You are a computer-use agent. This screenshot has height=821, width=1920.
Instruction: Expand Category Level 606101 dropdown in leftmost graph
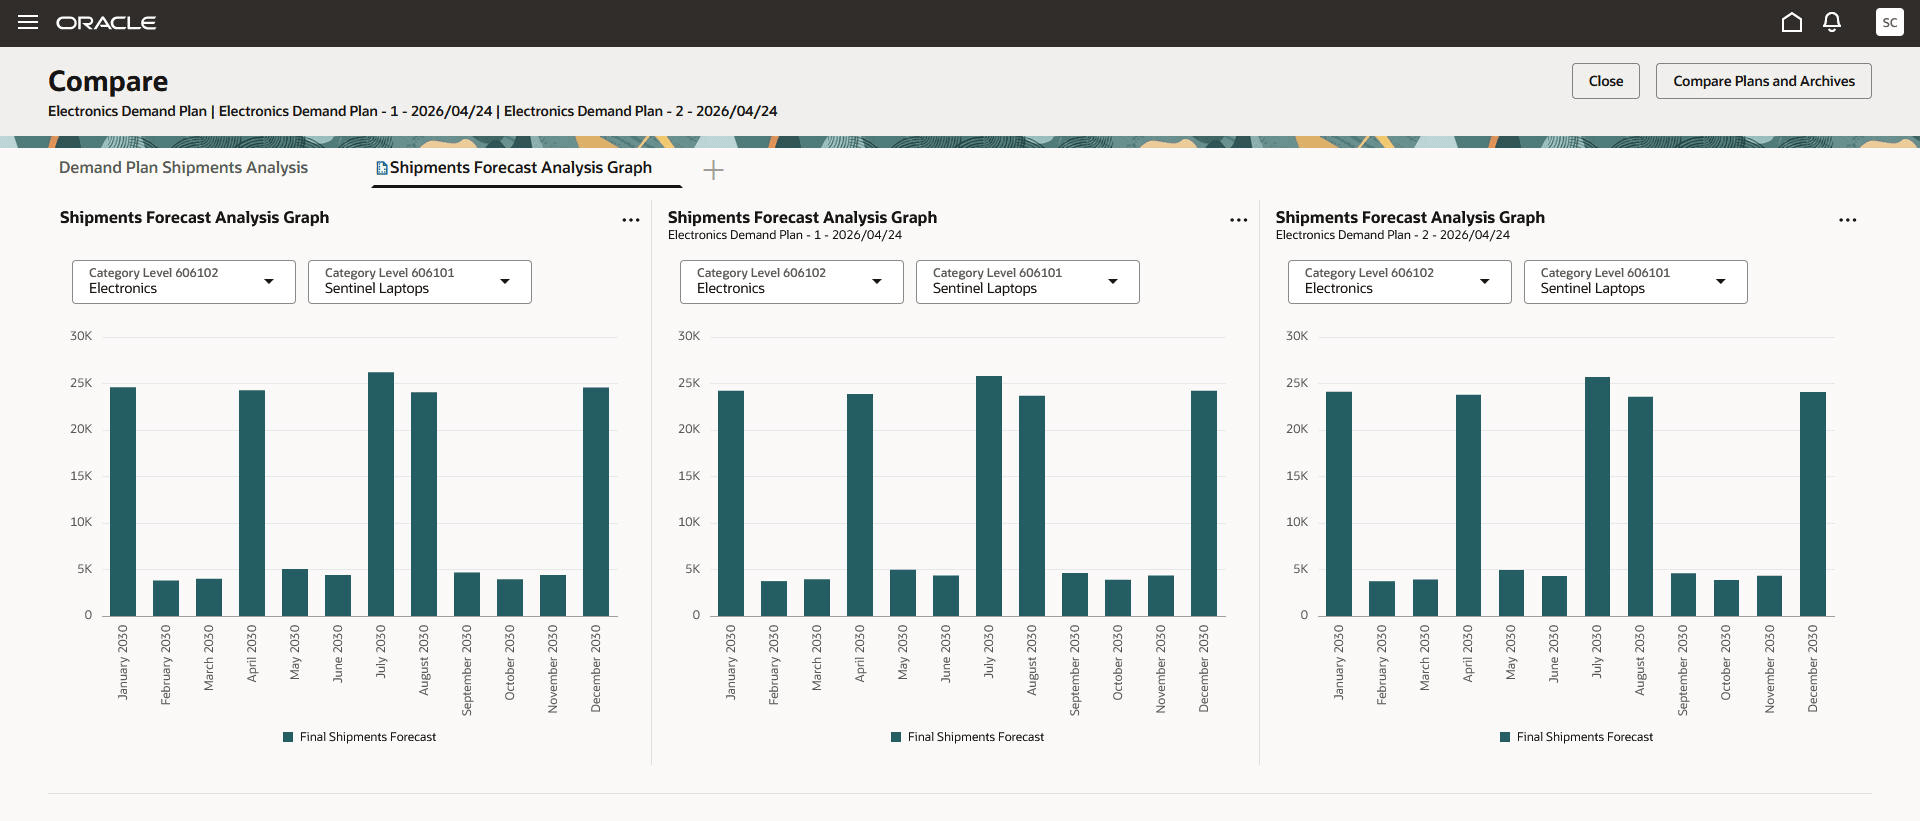coord(420,282)
